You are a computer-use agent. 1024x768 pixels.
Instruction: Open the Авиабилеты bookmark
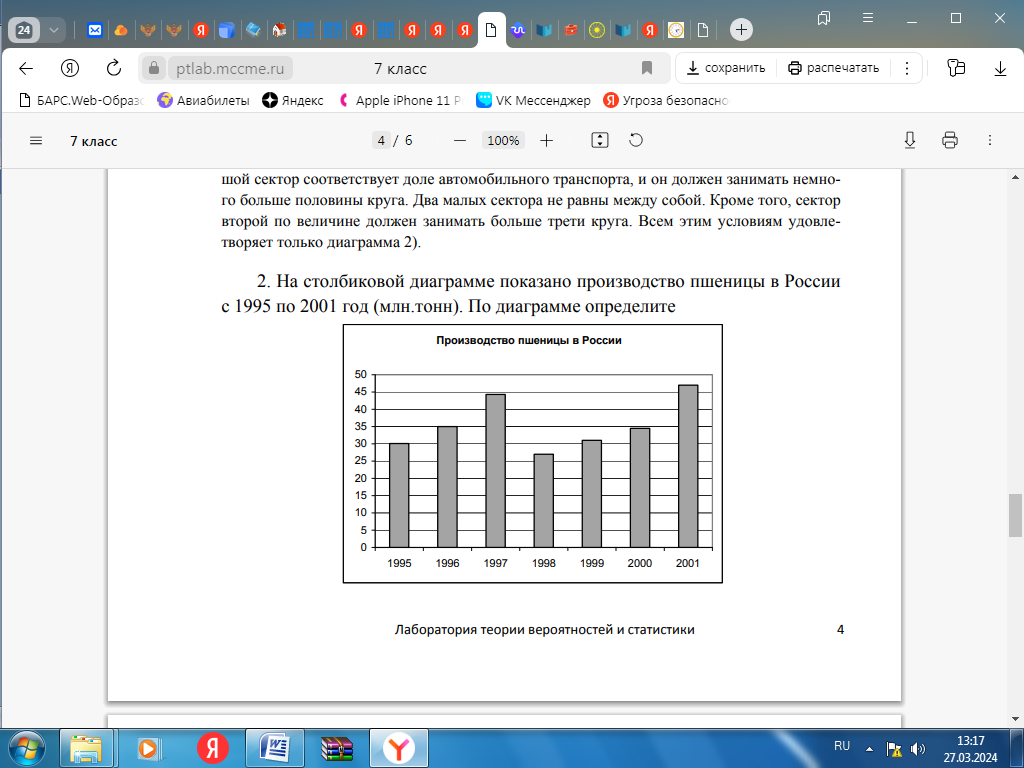[204, 100]
